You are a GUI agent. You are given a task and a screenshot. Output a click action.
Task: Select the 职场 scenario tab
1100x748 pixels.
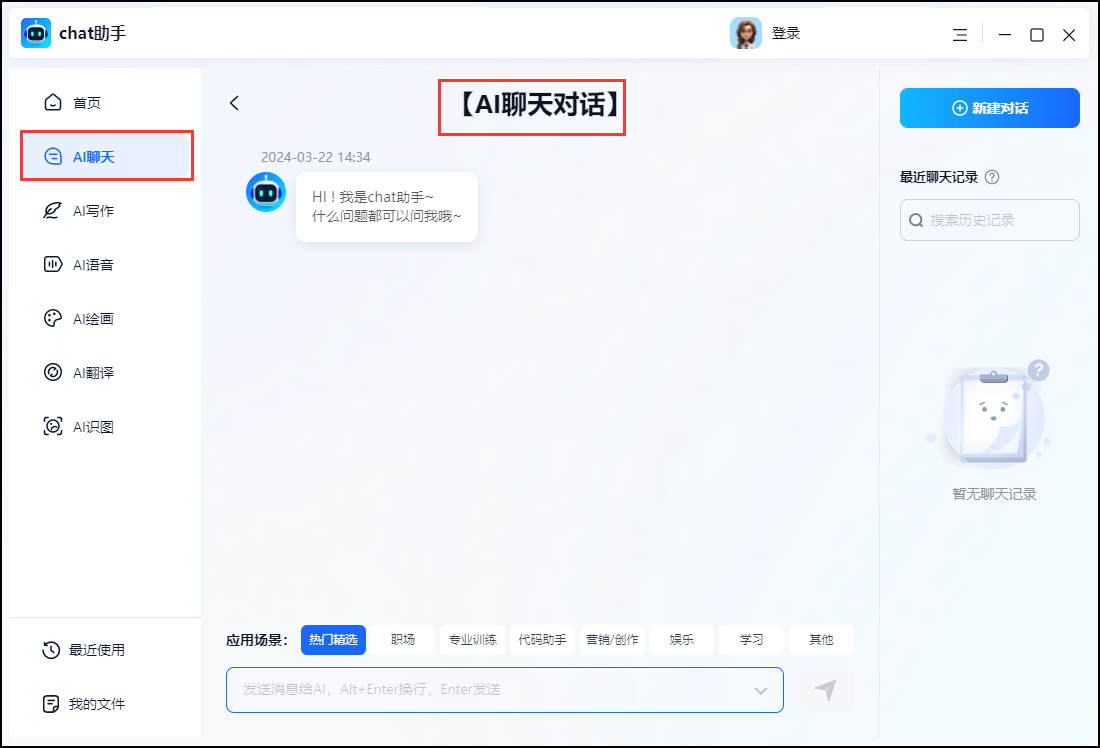pos(403,640)
